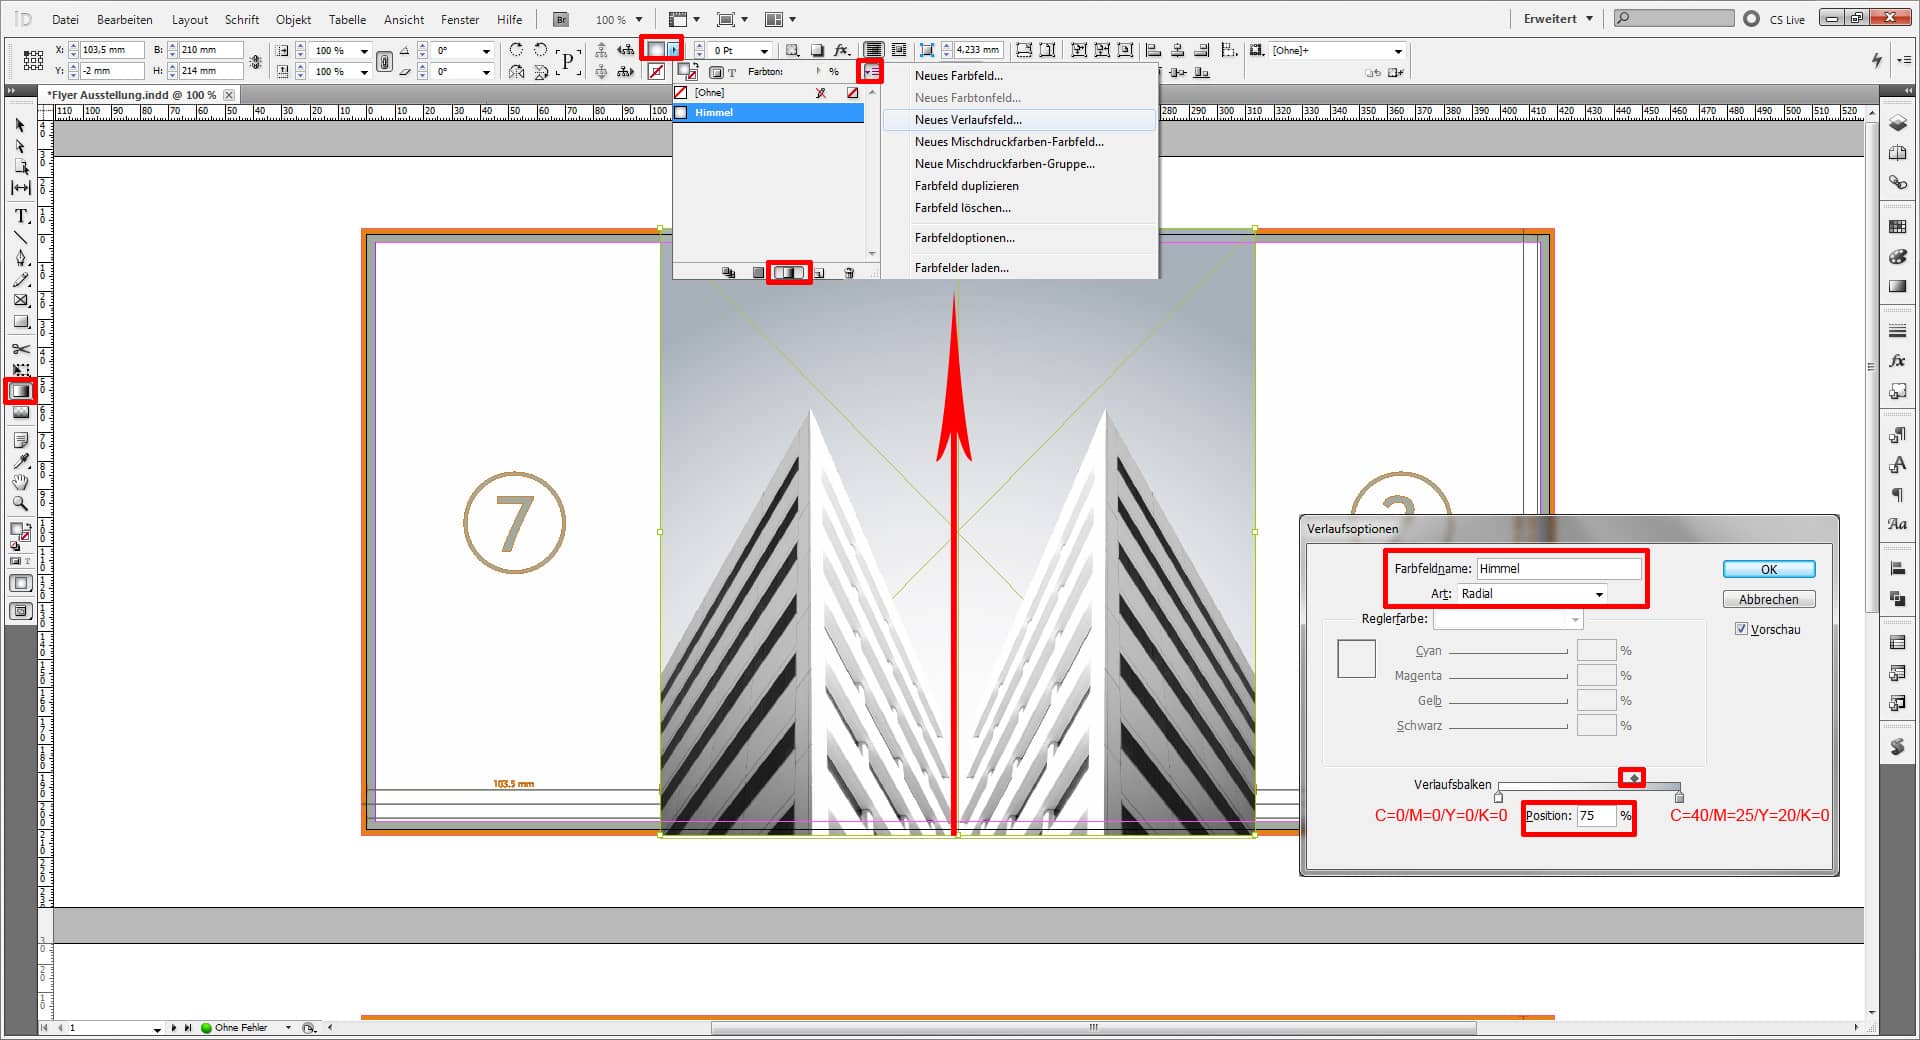Choose Neues Verlaufsfeld... from the menu

click(967, 120)
